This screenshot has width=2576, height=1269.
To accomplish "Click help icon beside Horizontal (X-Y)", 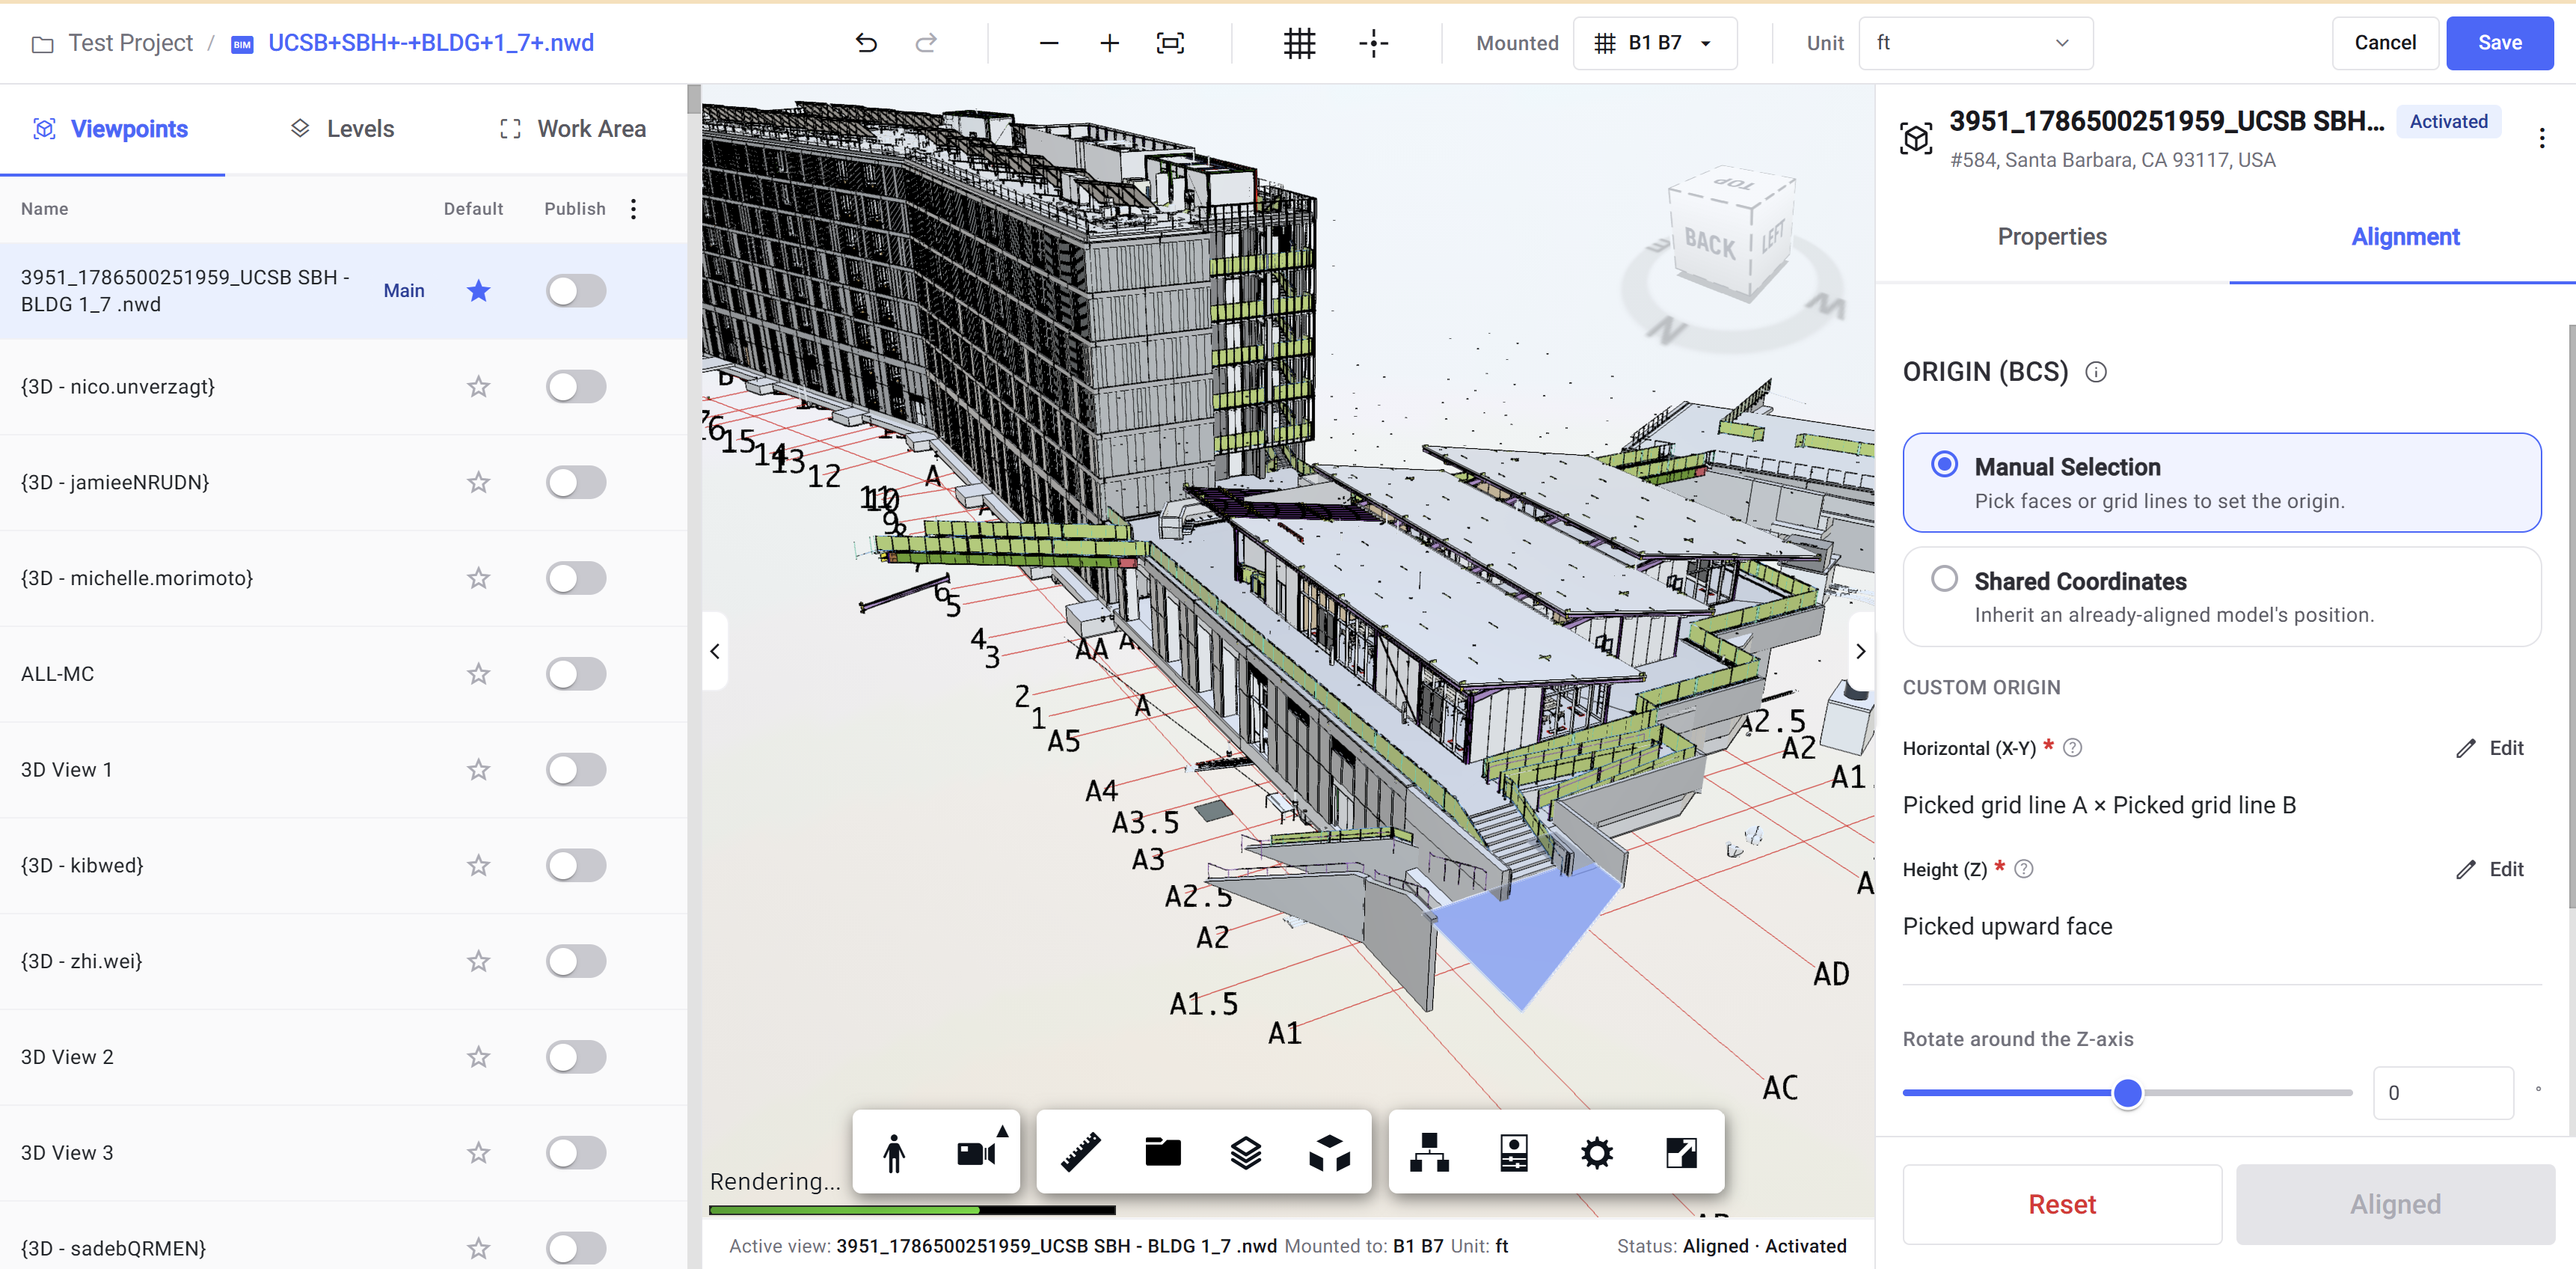I will pos(2073,747).
